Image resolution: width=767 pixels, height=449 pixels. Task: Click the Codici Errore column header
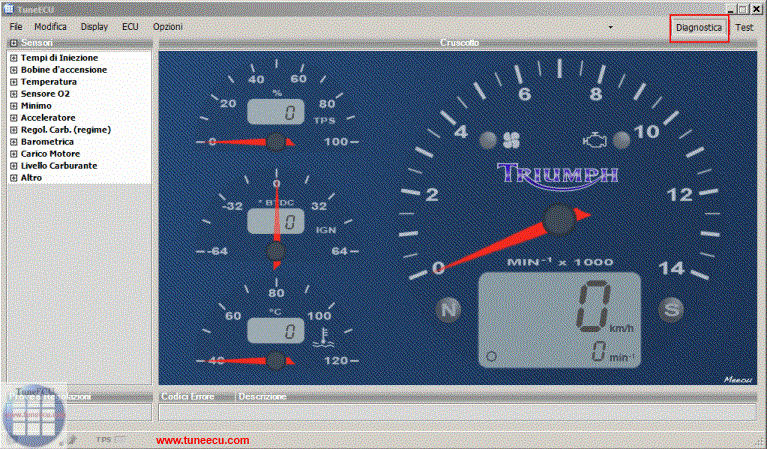coord(188,397)
